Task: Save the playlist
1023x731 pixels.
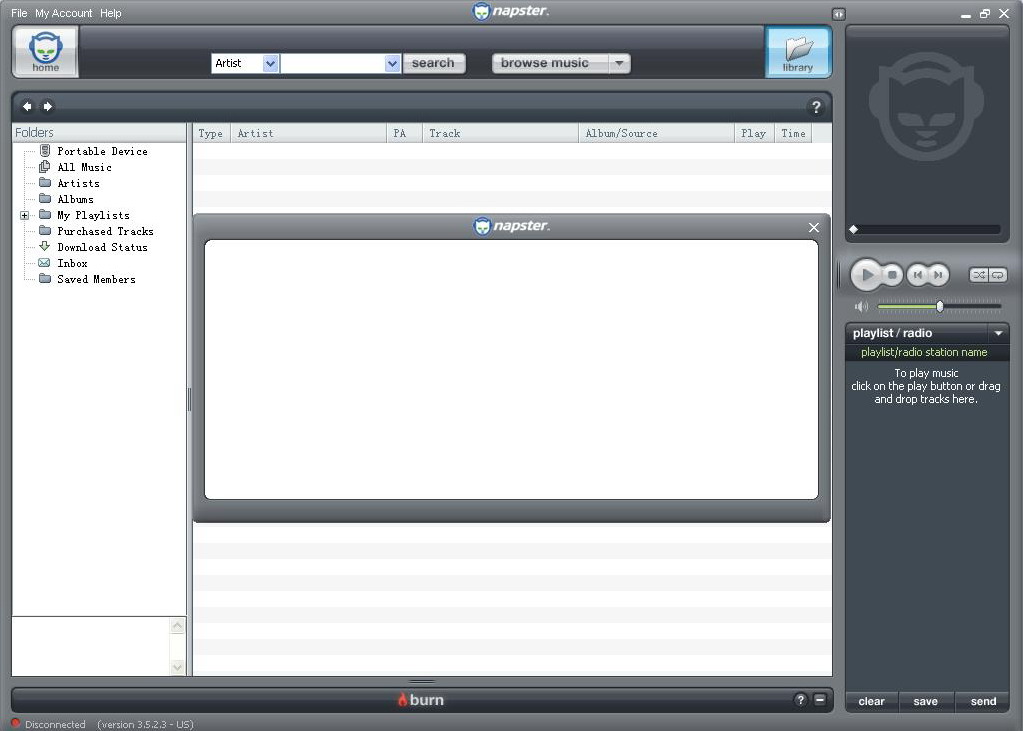Action: tap(926, 702)
